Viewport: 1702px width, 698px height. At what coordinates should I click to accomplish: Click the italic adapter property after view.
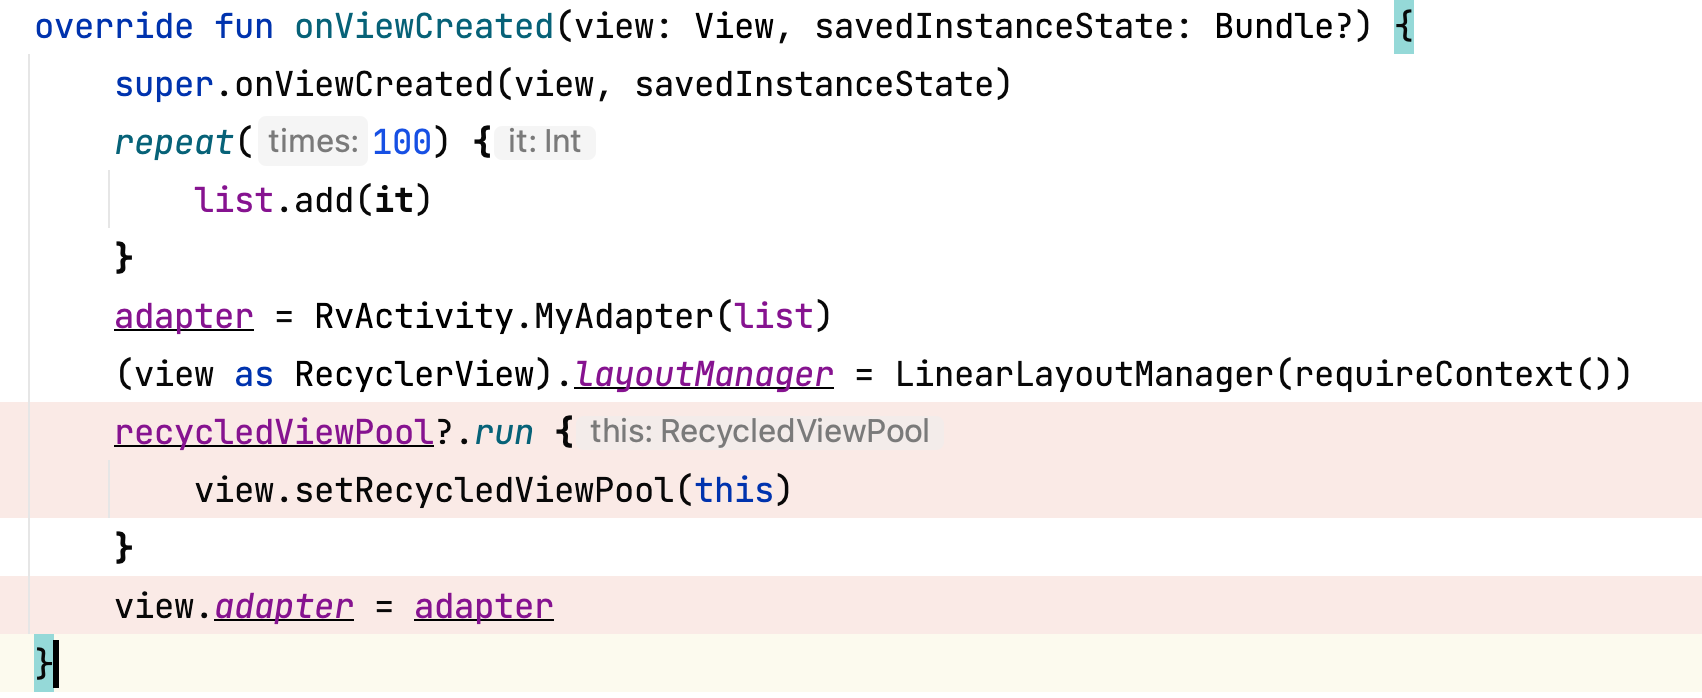[x=284, y=607]
